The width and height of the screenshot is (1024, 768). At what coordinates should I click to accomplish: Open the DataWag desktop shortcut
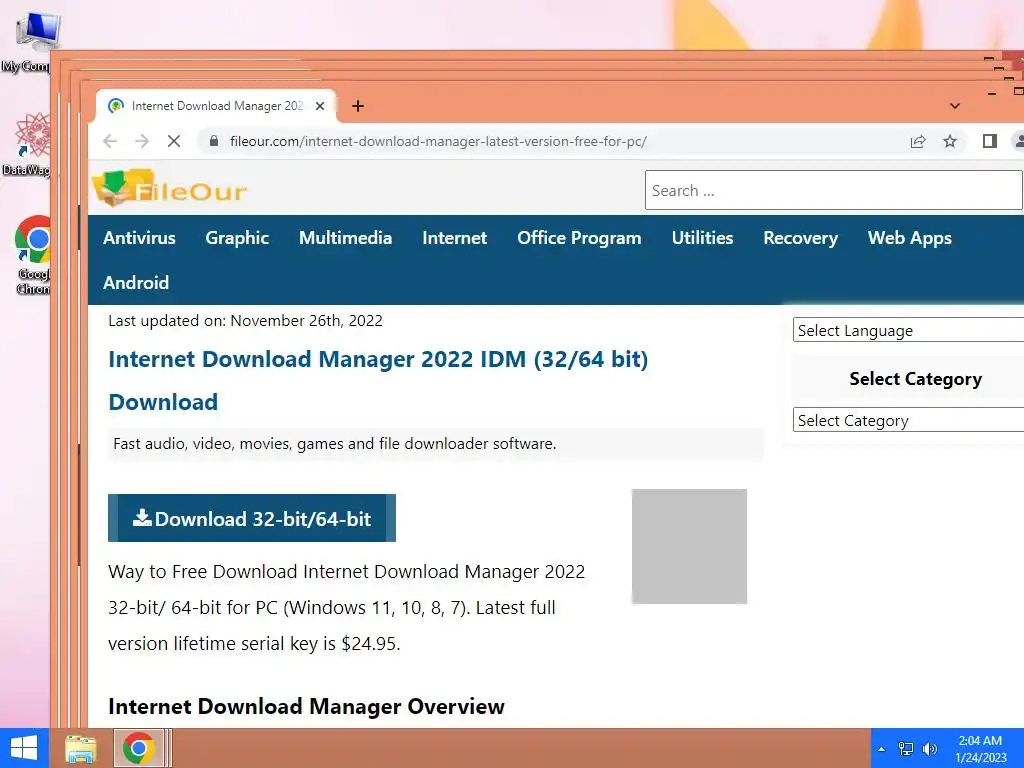tap(26, 144)
